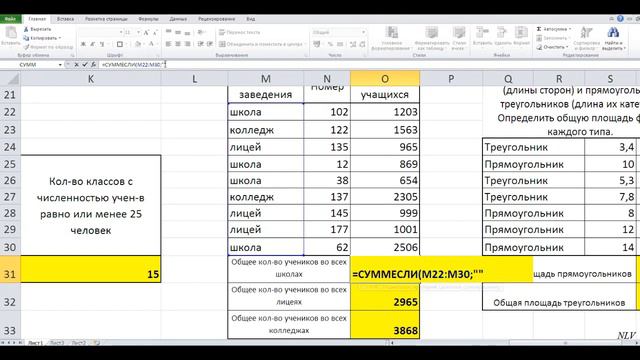Click the percent style icon

331,44
